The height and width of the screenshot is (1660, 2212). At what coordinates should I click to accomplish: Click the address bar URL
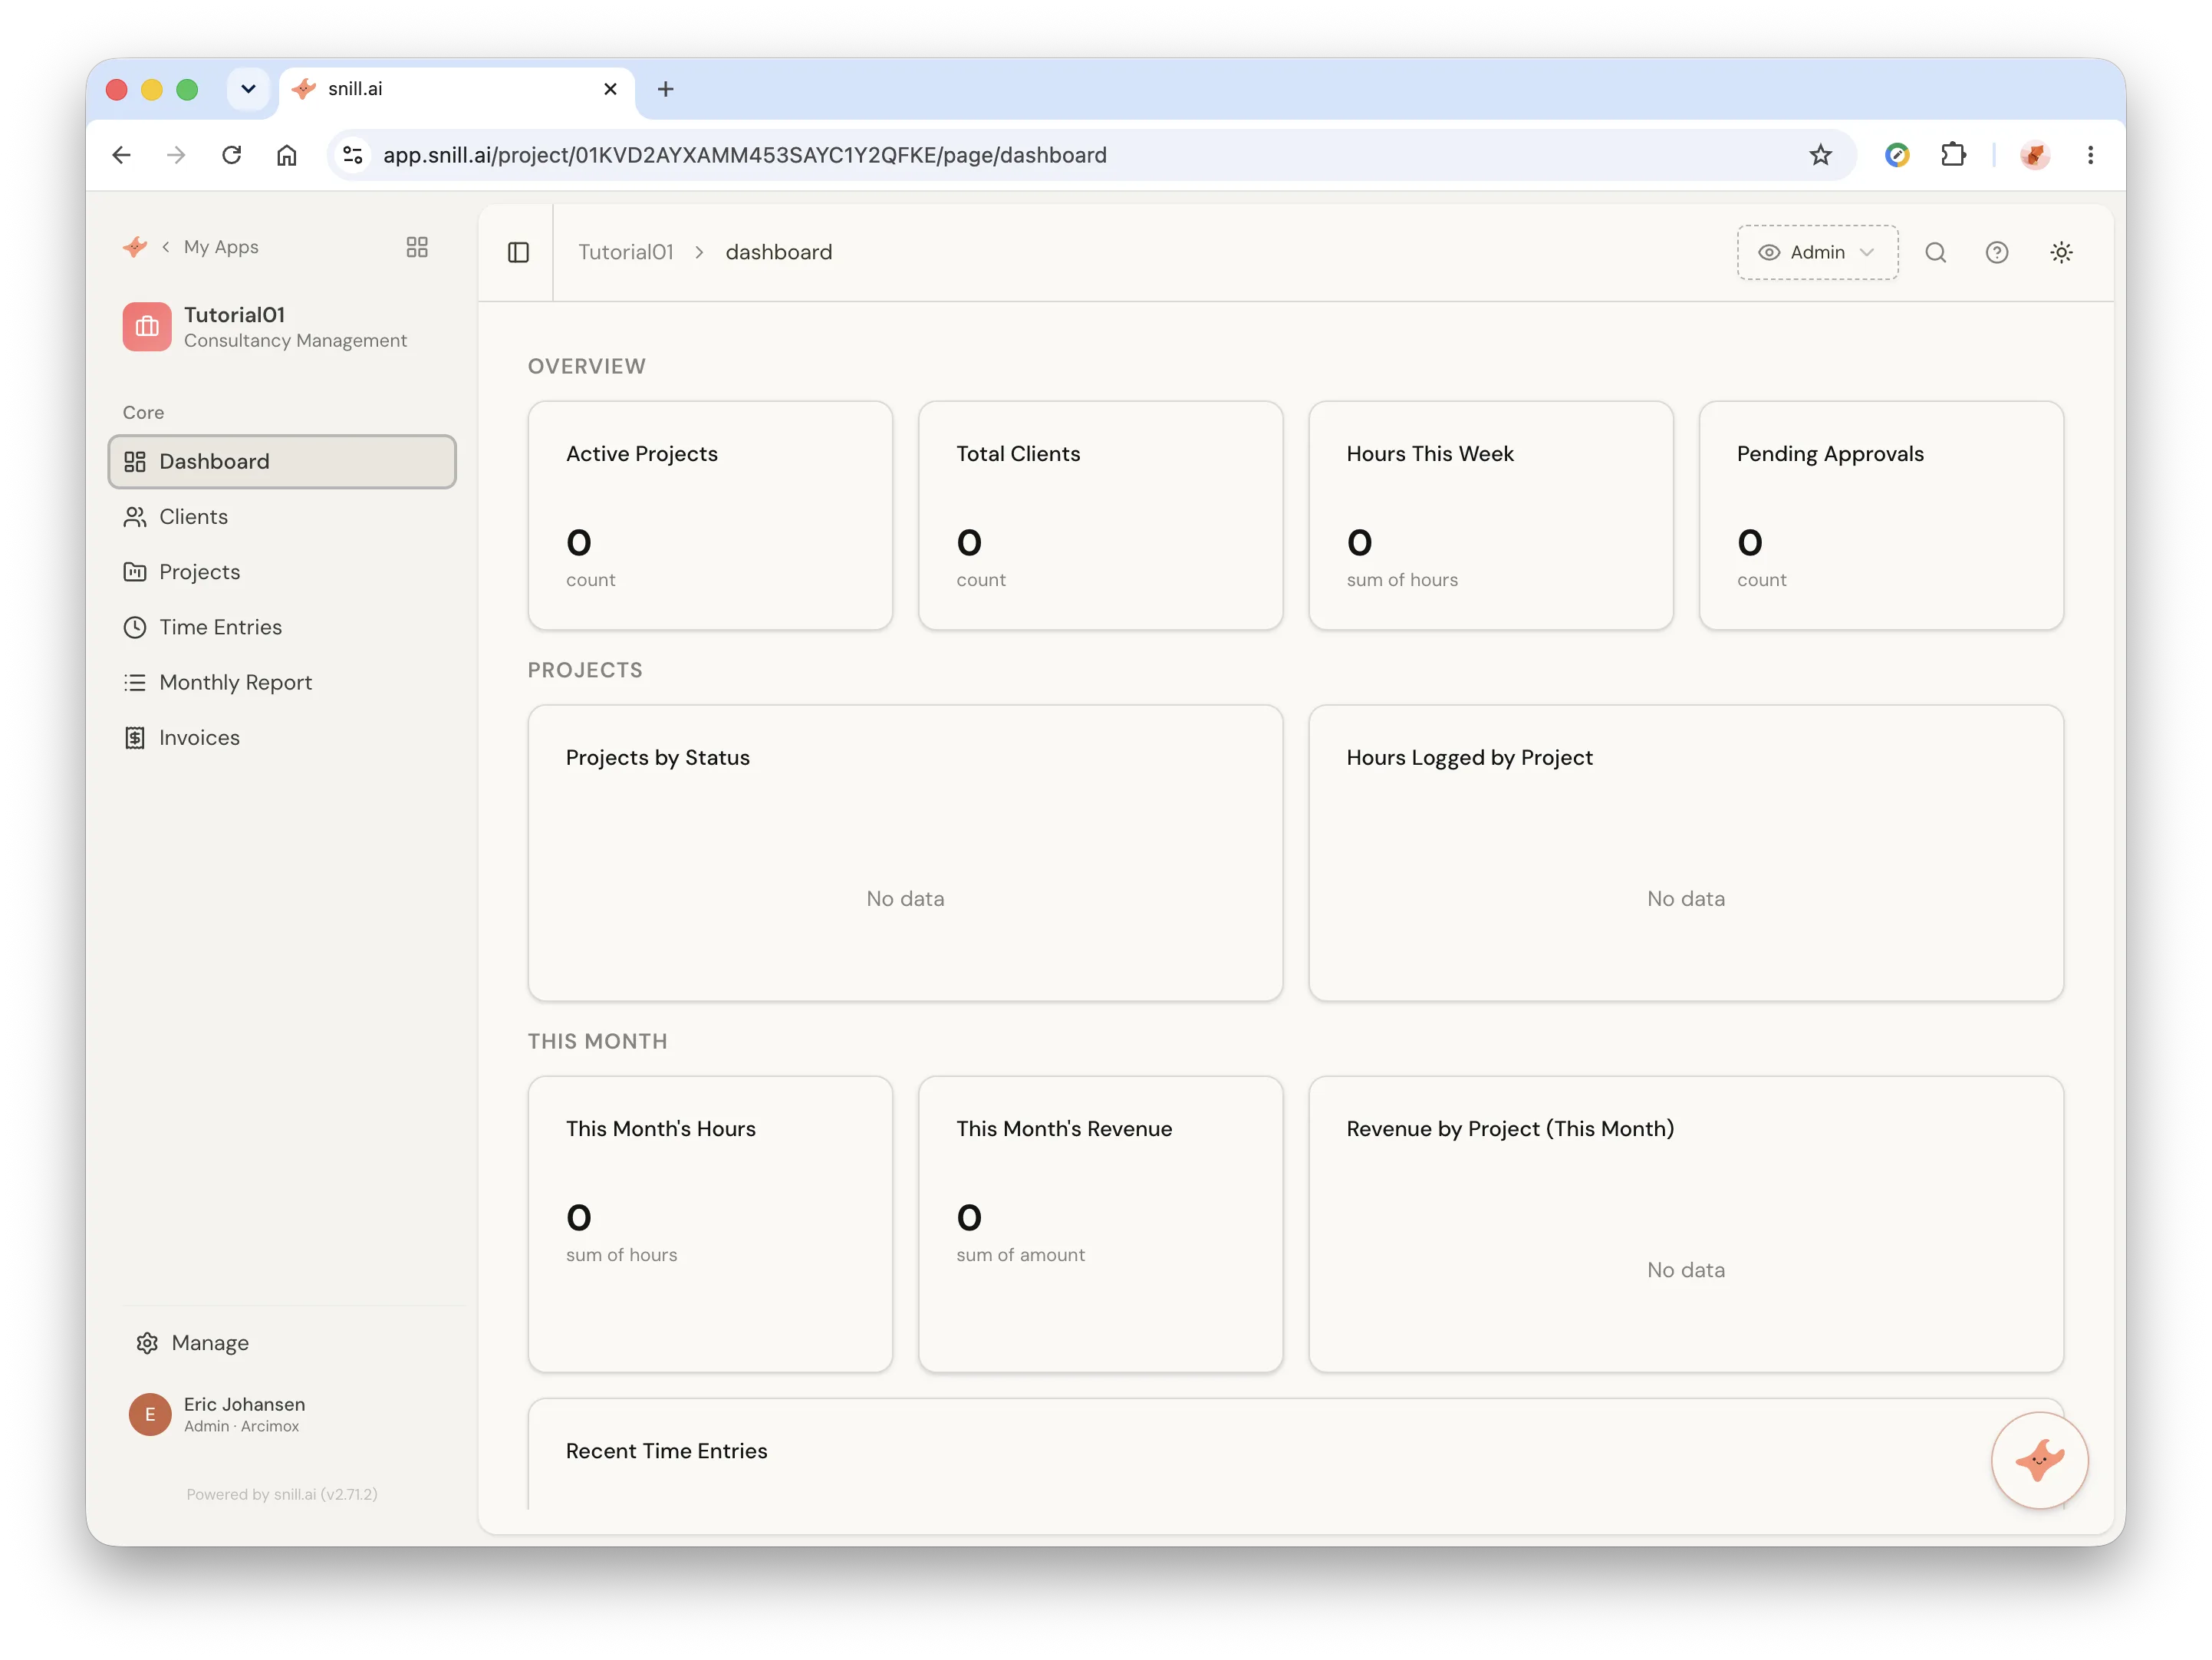pyautogui.click(x=745, y=155)
